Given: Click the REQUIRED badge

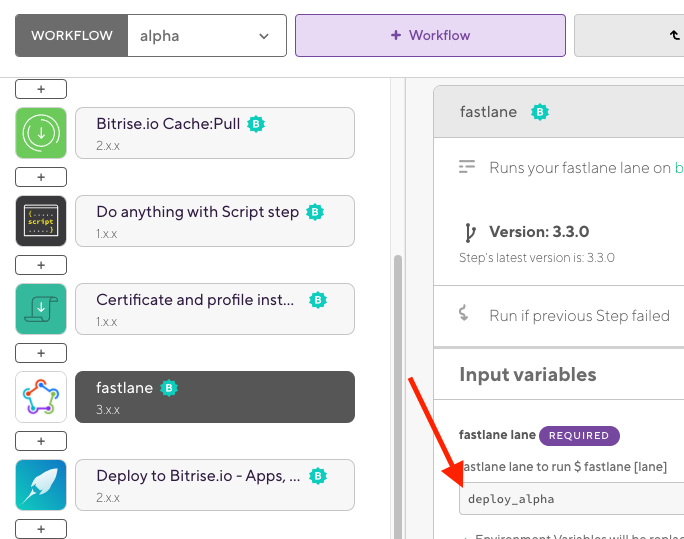Looking at the screenshot, I should [x=579, y=436].
